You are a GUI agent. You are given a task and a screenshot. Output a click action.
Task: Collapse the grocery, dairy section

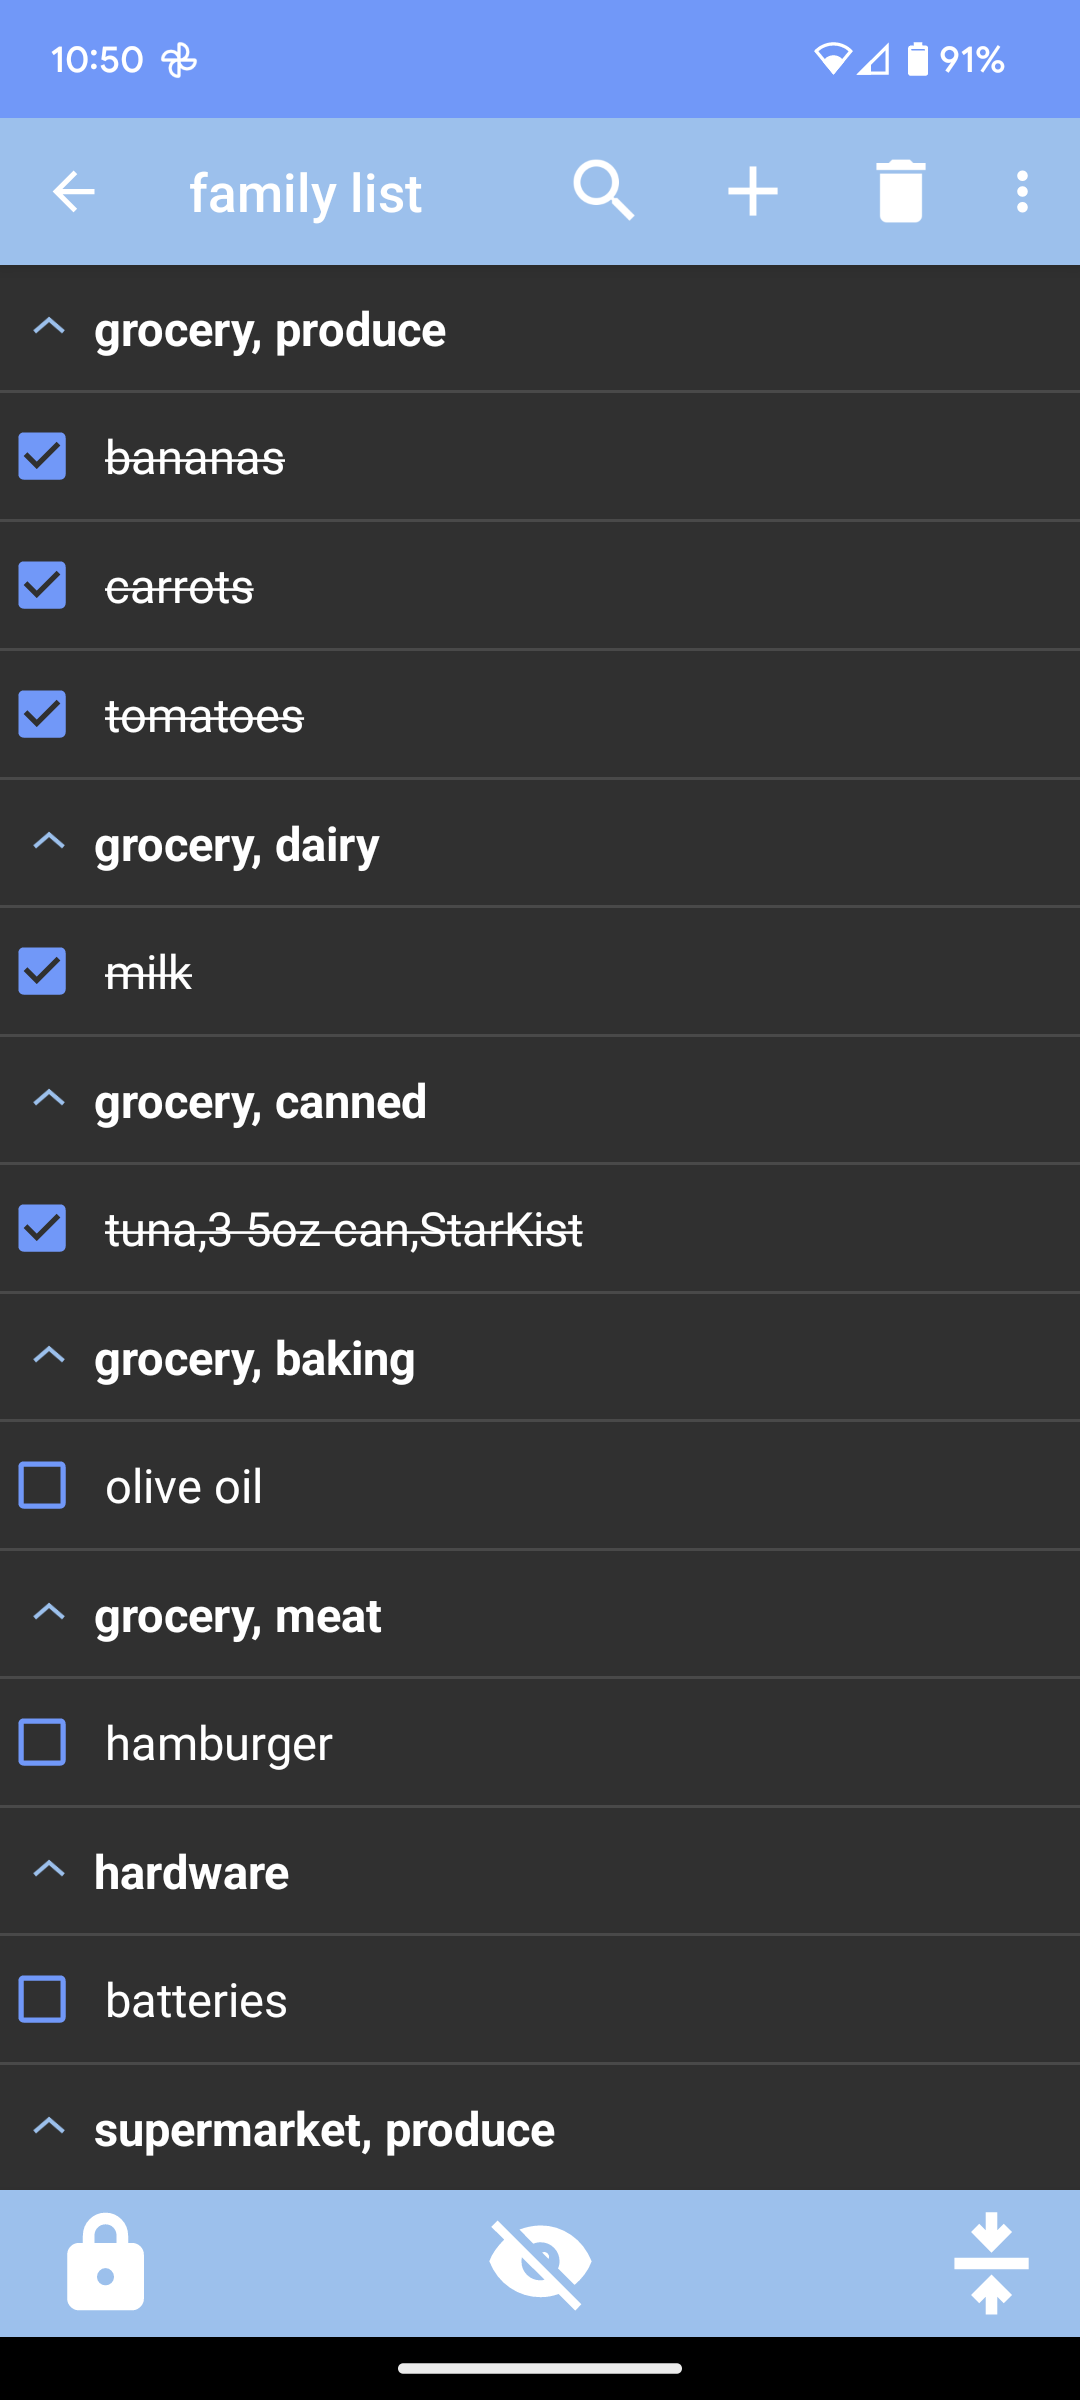coord(49,843)
